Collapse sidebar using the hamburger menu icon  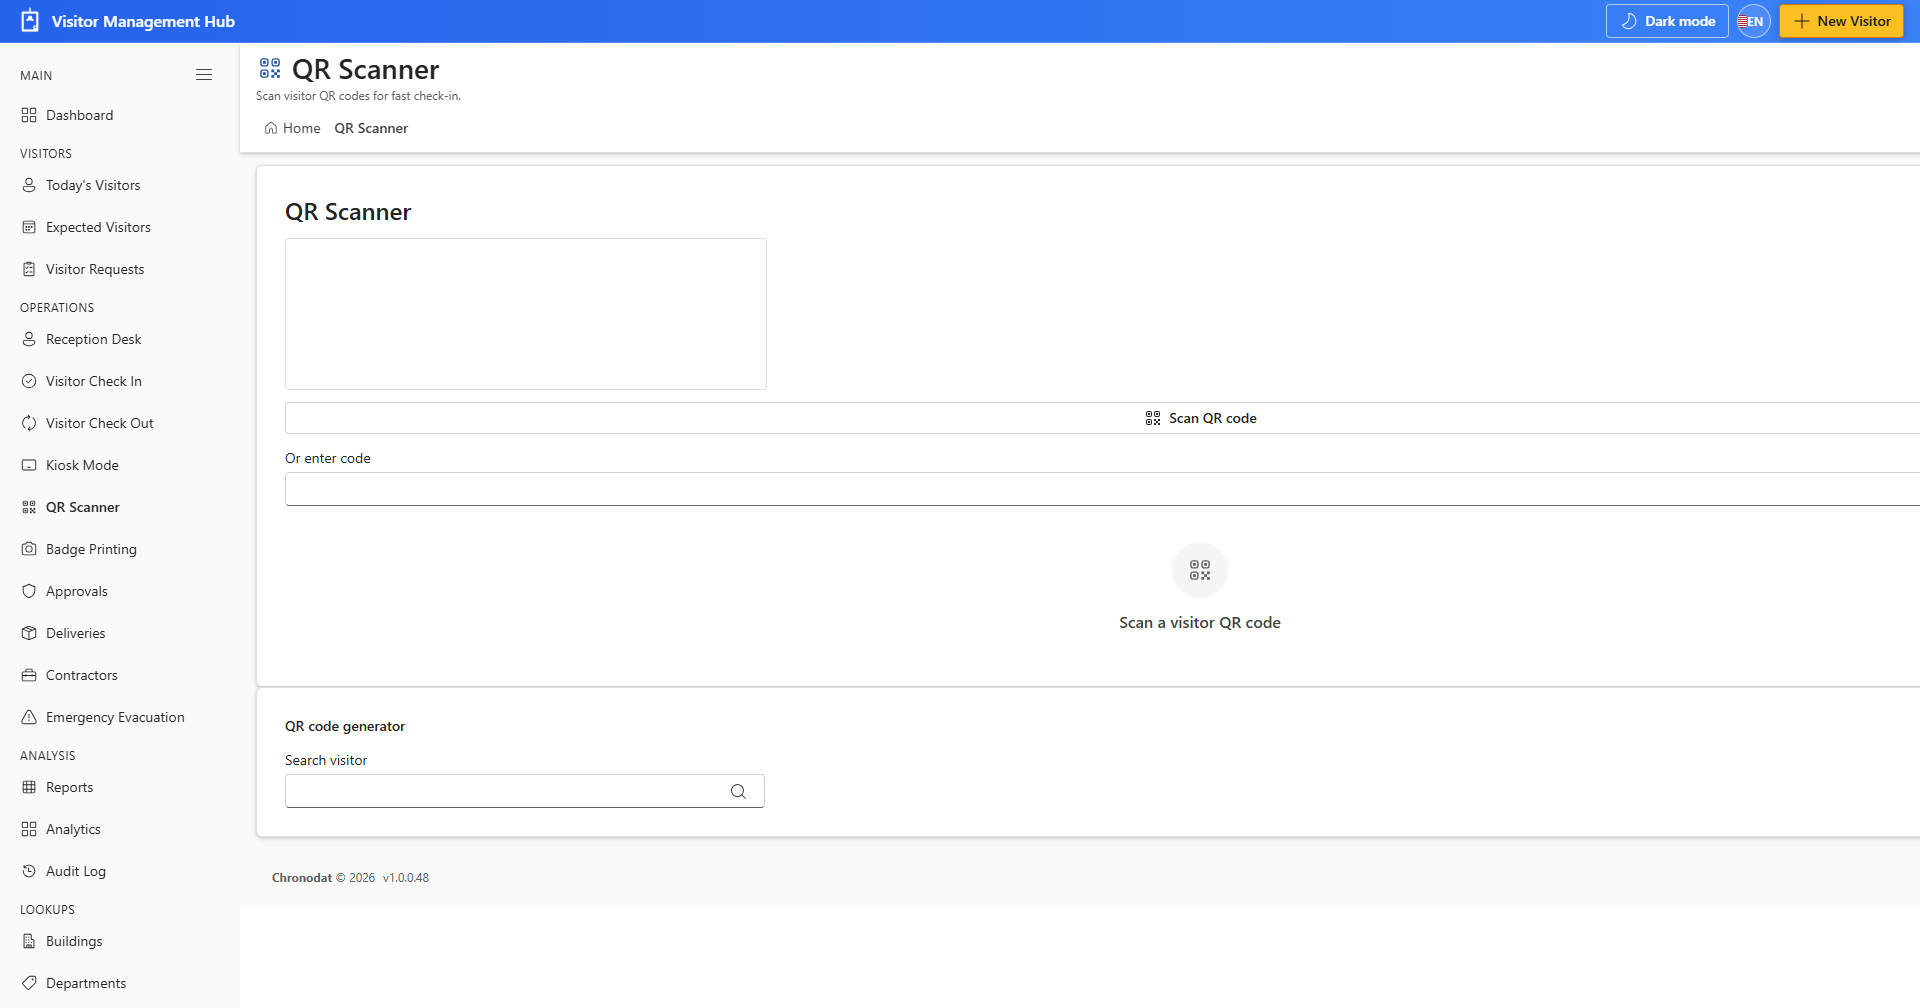[204, 75]
